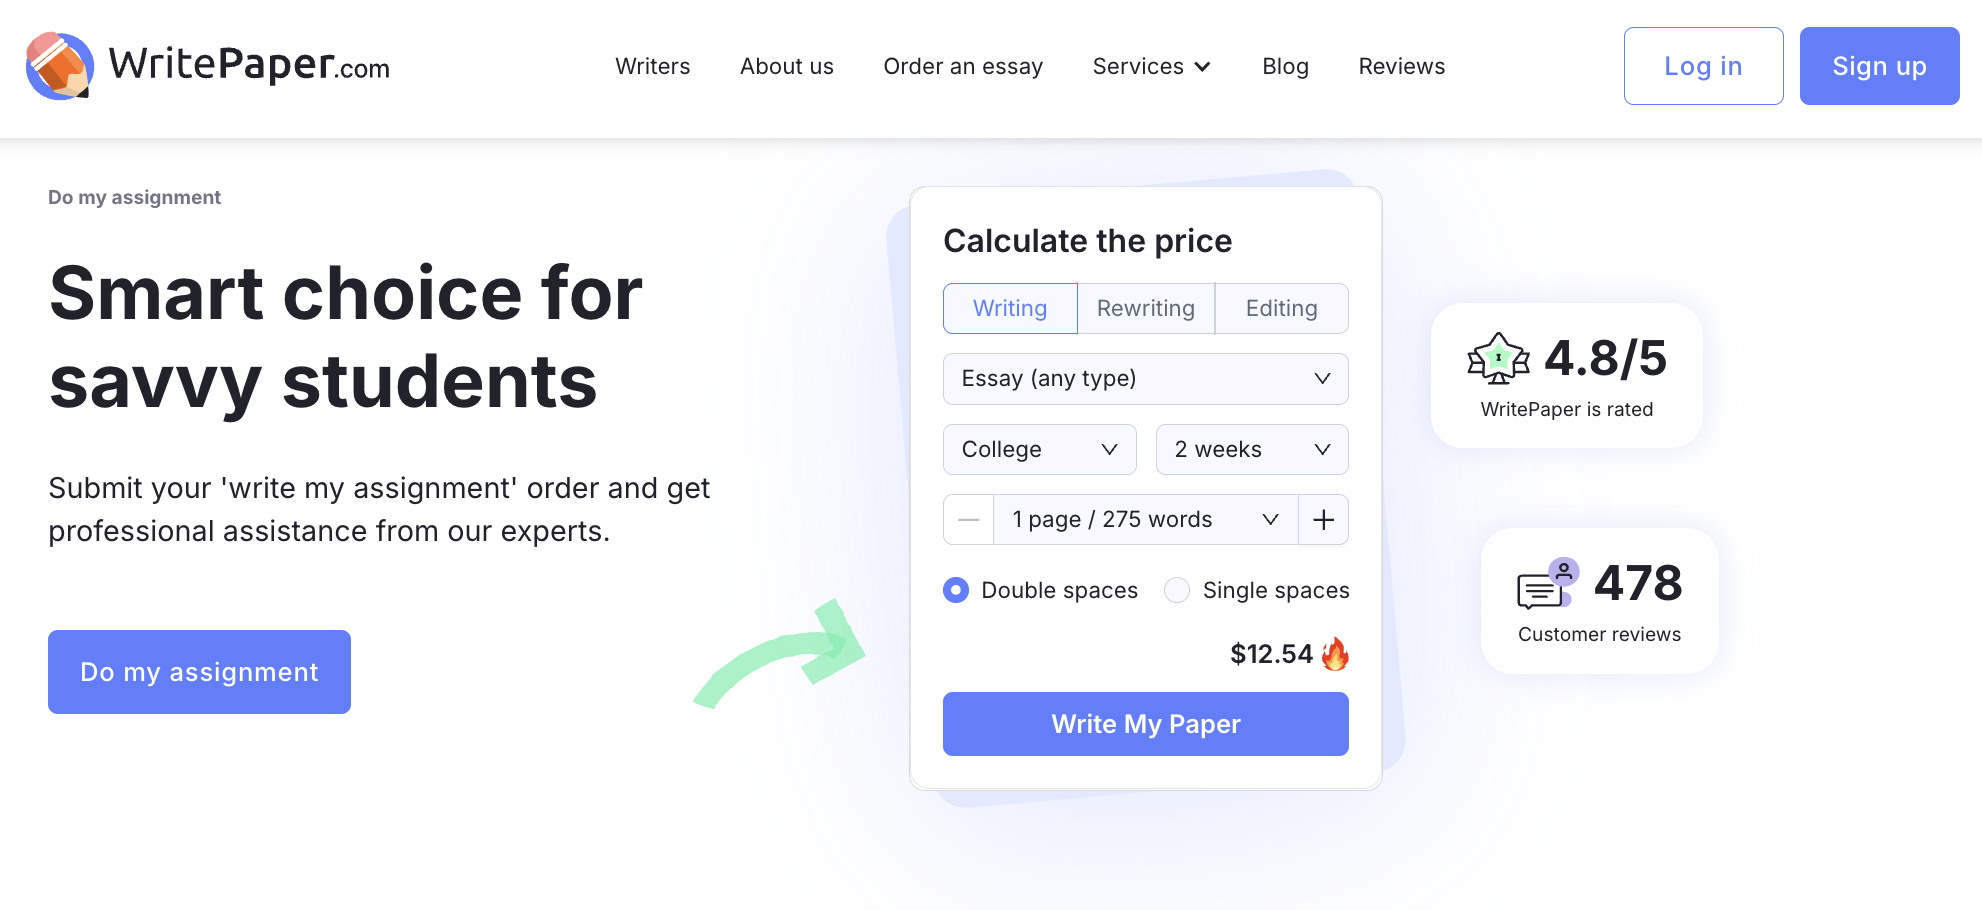1982x910 pixels.
Task: Click the Do my assignment button
Action: pyautogui.click(x=199, y=672)
